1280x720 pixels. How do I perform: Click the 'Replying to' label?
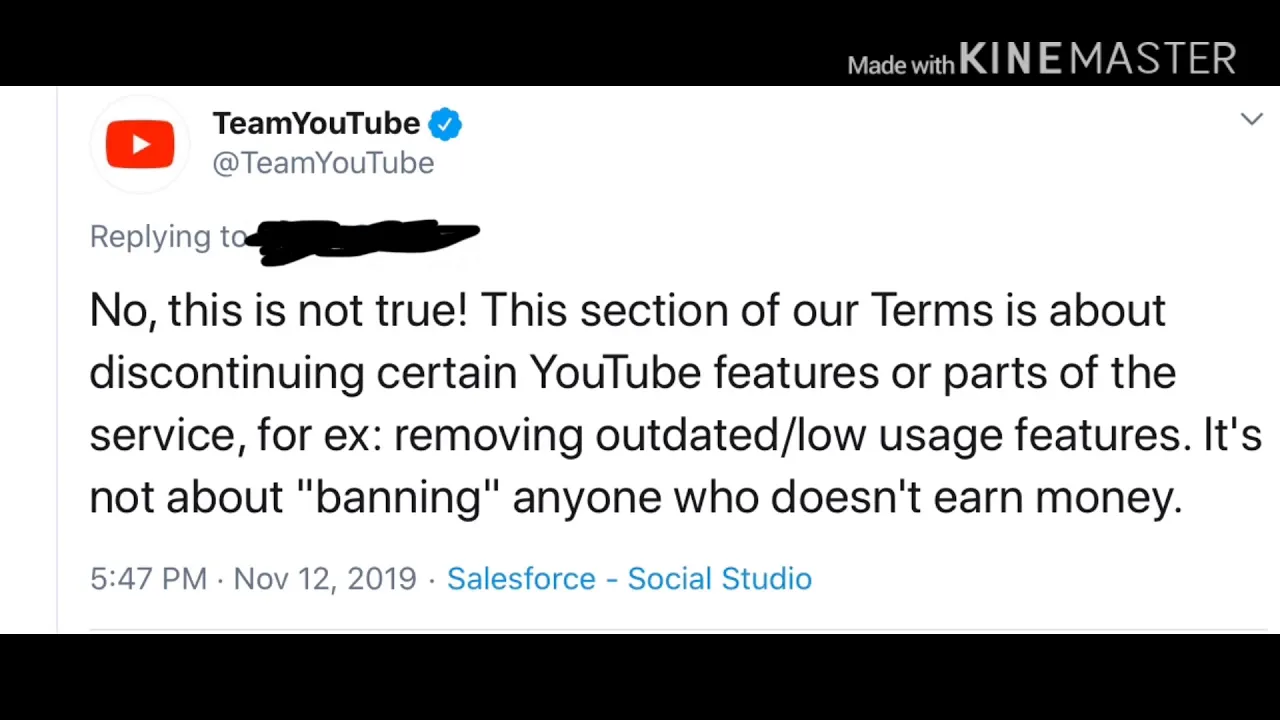tap(168, 237)
